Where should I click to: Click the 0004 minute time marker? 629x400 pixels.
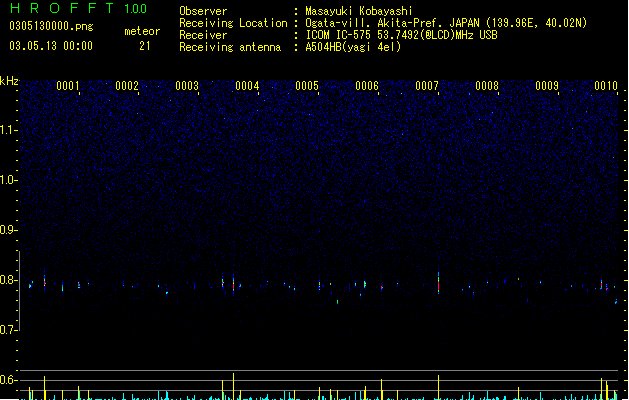pyautogui.click(x=247, y=86)
